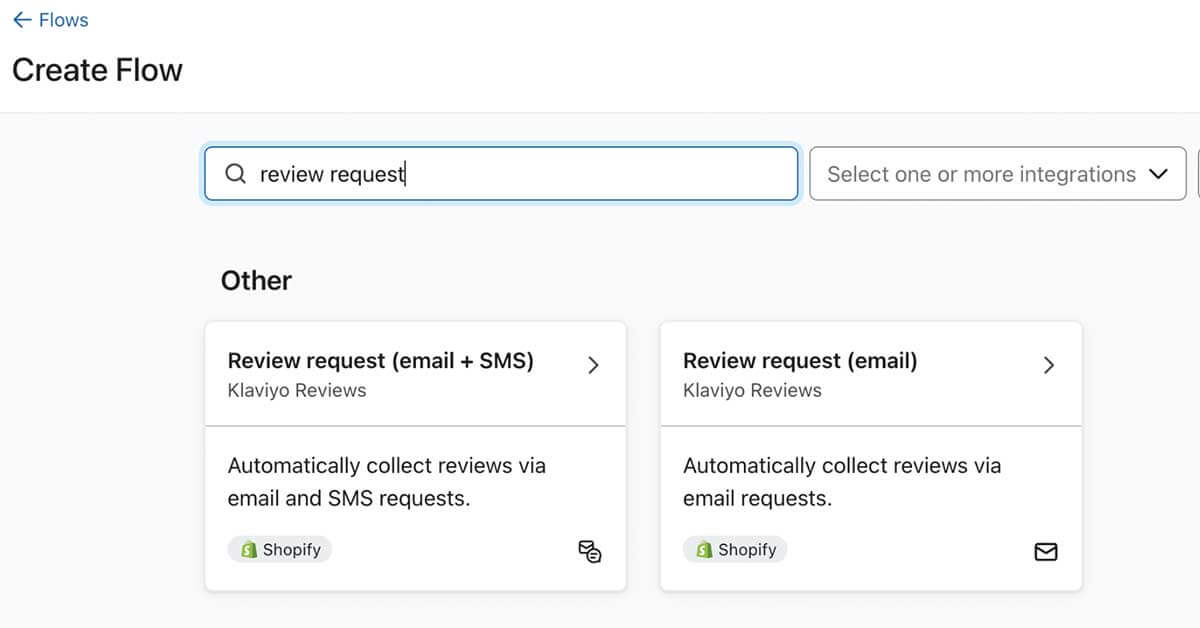Image resolution: width=1200 pixels, height=628 pixels.
Task: Select the Review request (email) title
Action: [800, 361]
